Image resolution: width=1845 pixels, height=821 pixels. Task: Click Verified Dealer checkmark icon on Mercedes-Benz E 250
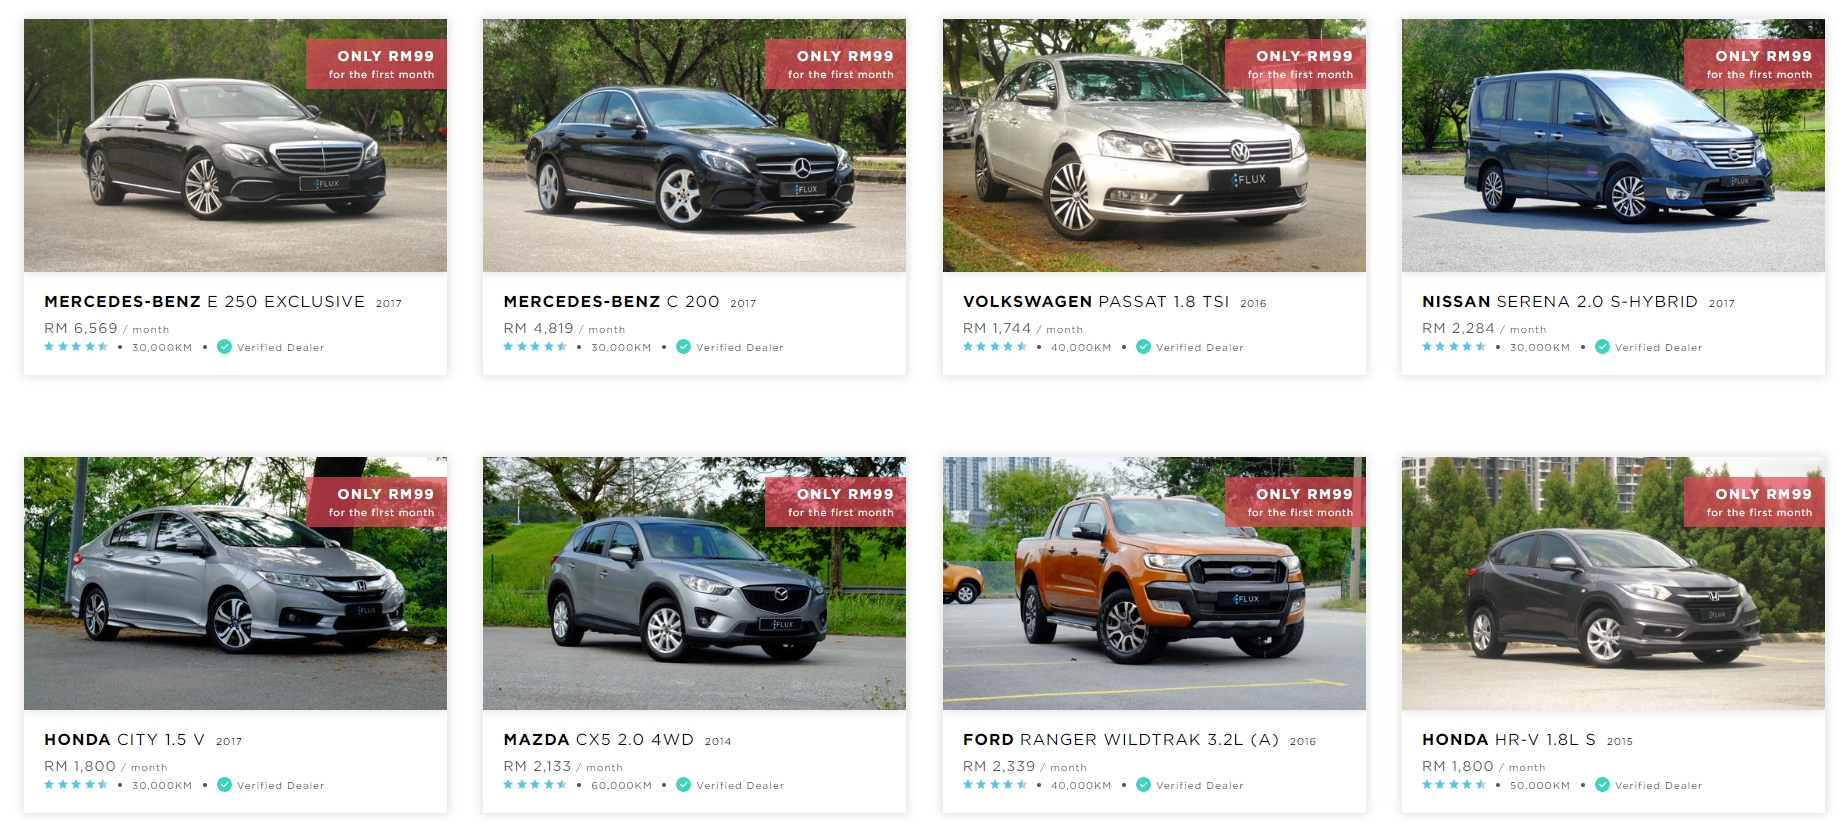pyautogui.click(x=224, y=347)
